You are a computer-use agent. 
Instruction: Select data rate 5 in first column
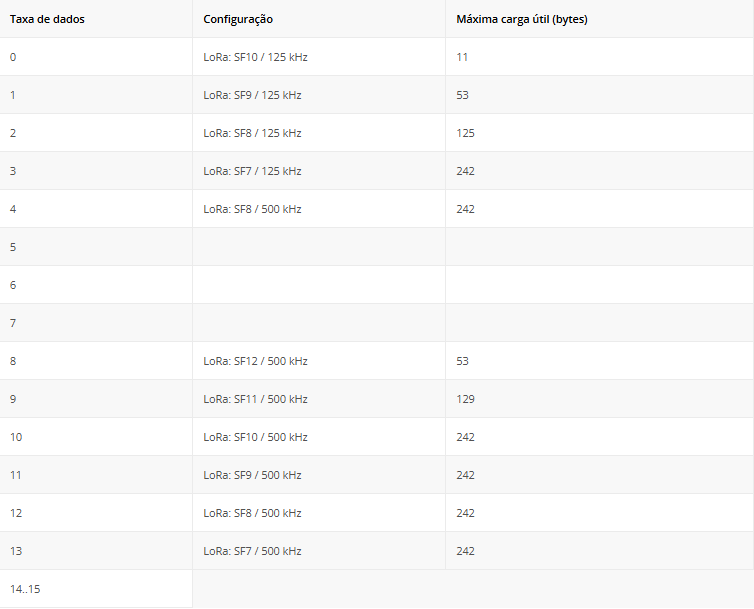pos(13,247)
